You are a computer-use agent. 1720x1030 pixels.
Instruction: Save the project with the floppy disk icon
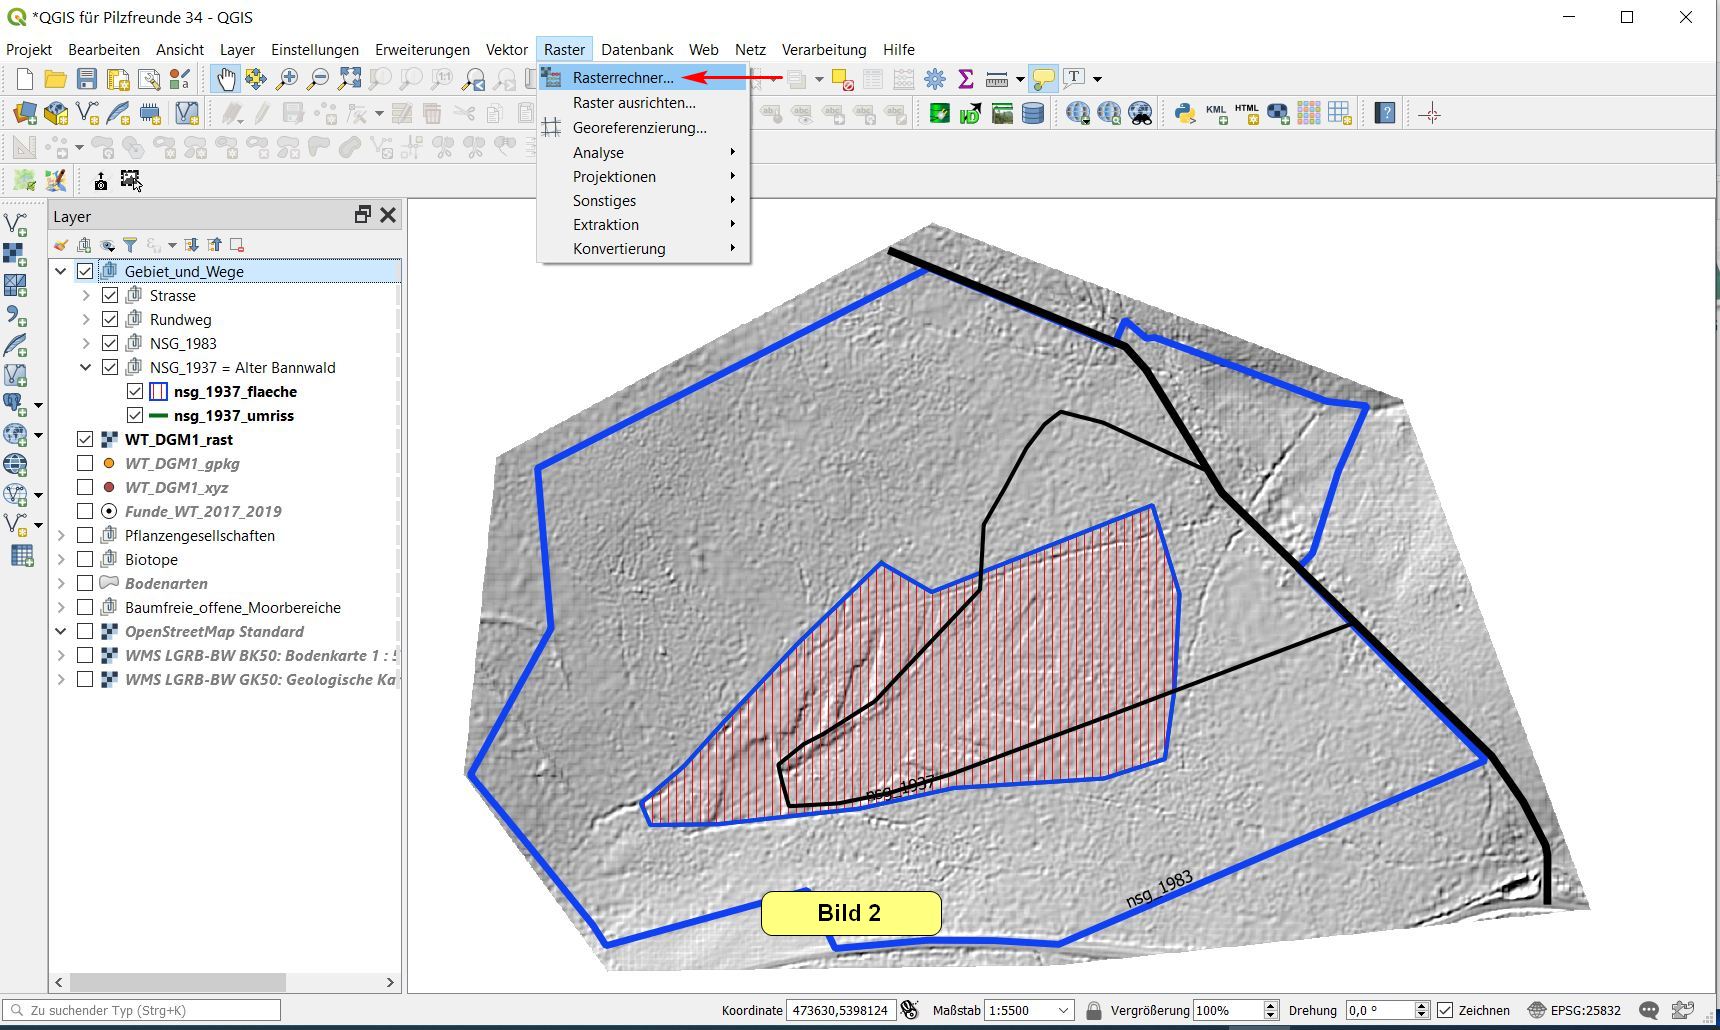[87, 79]
